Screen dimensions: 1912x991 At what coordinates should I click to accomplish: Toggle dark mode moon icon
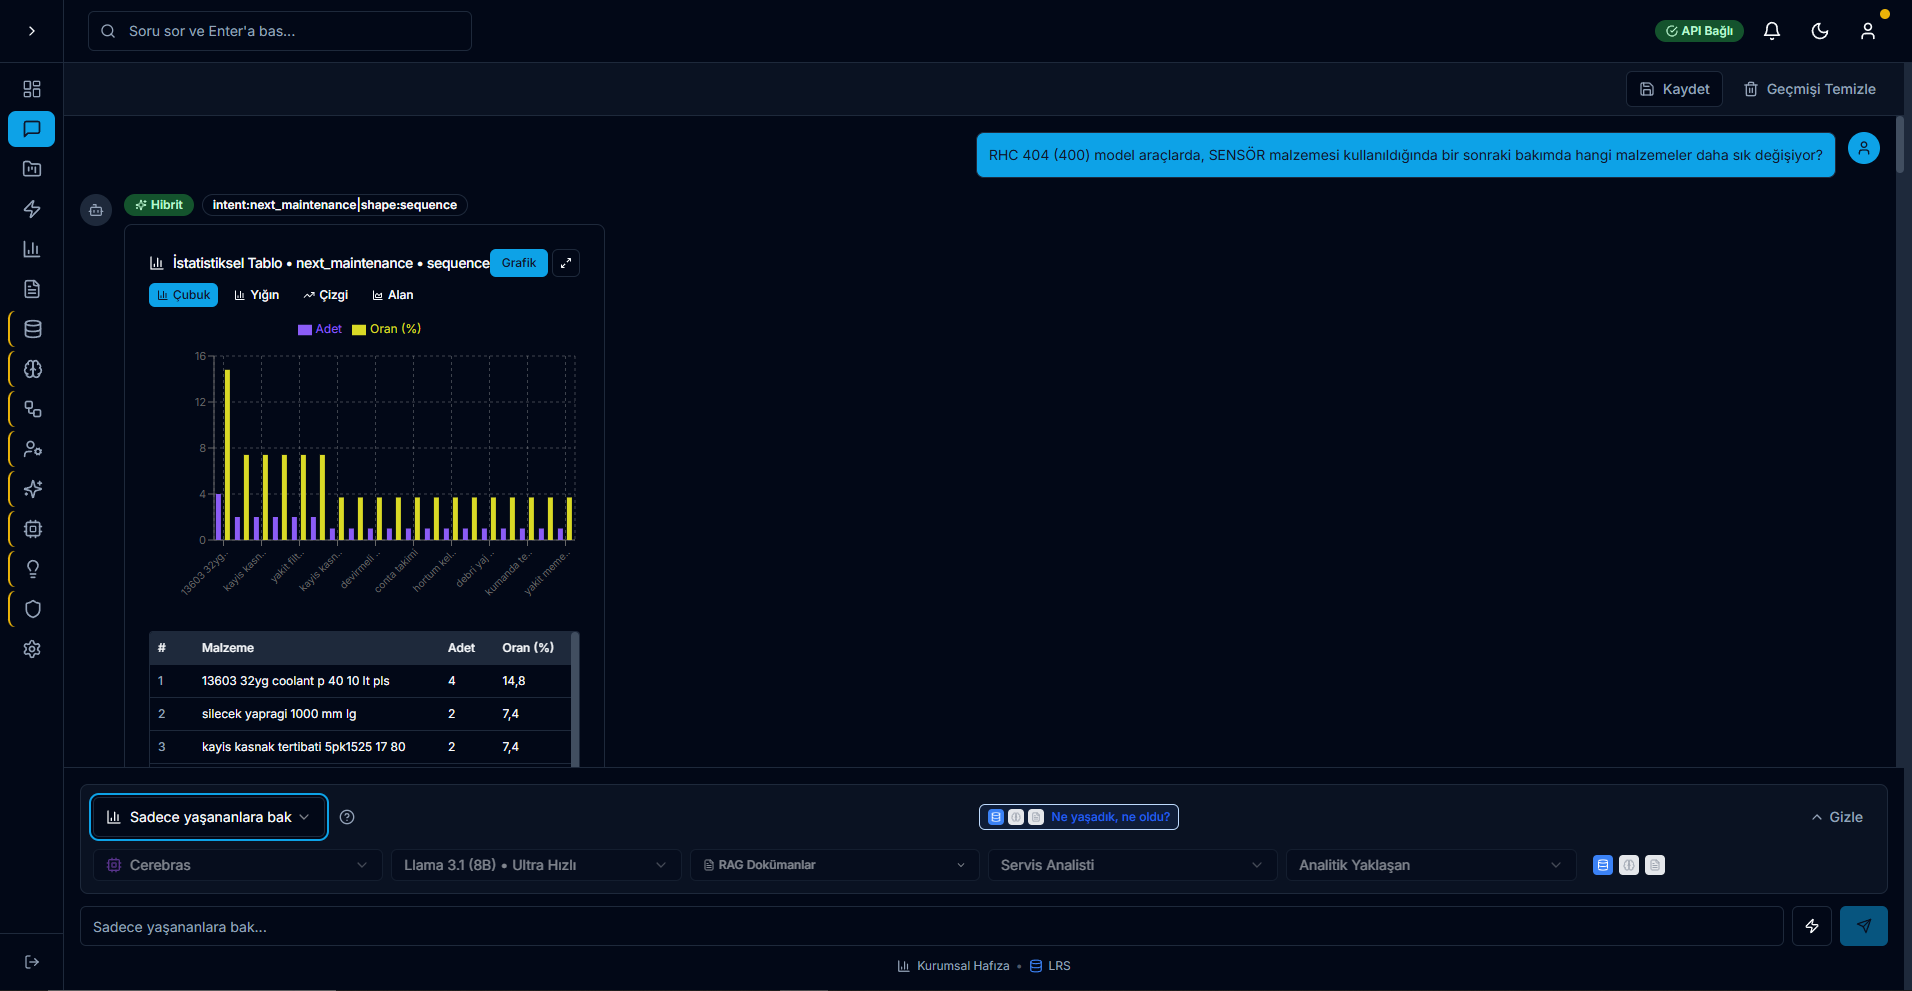coord(1819,31)
